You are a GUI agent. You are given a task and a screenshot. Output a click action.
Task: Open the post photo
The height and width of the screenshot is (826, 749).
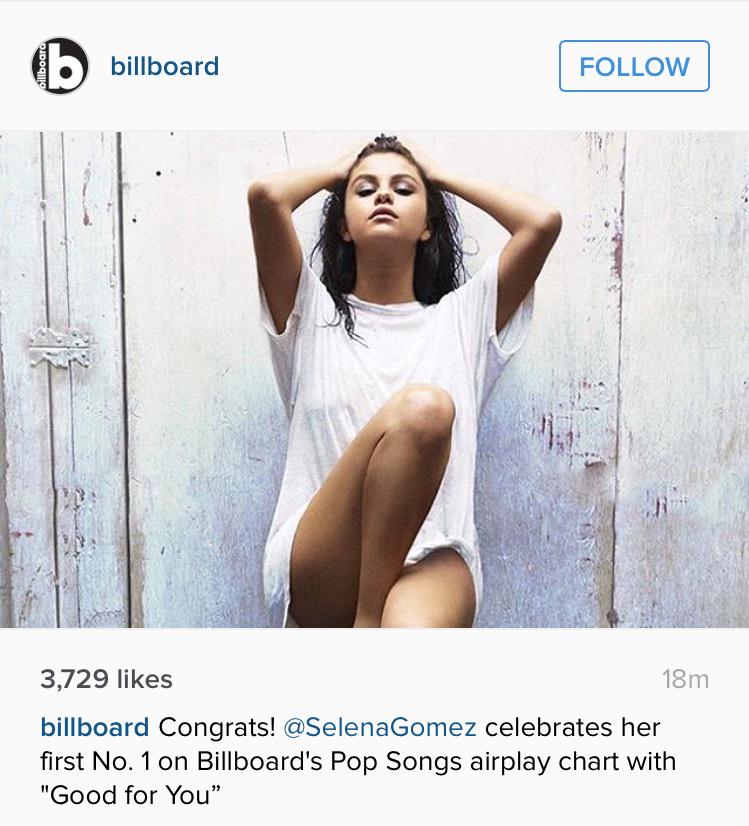point(374,379)
